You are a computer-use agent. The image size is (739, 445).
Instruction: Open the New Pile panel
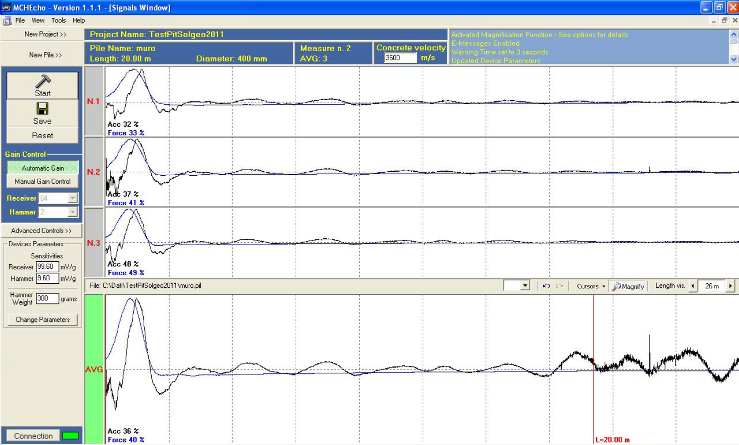pos(45,55)
